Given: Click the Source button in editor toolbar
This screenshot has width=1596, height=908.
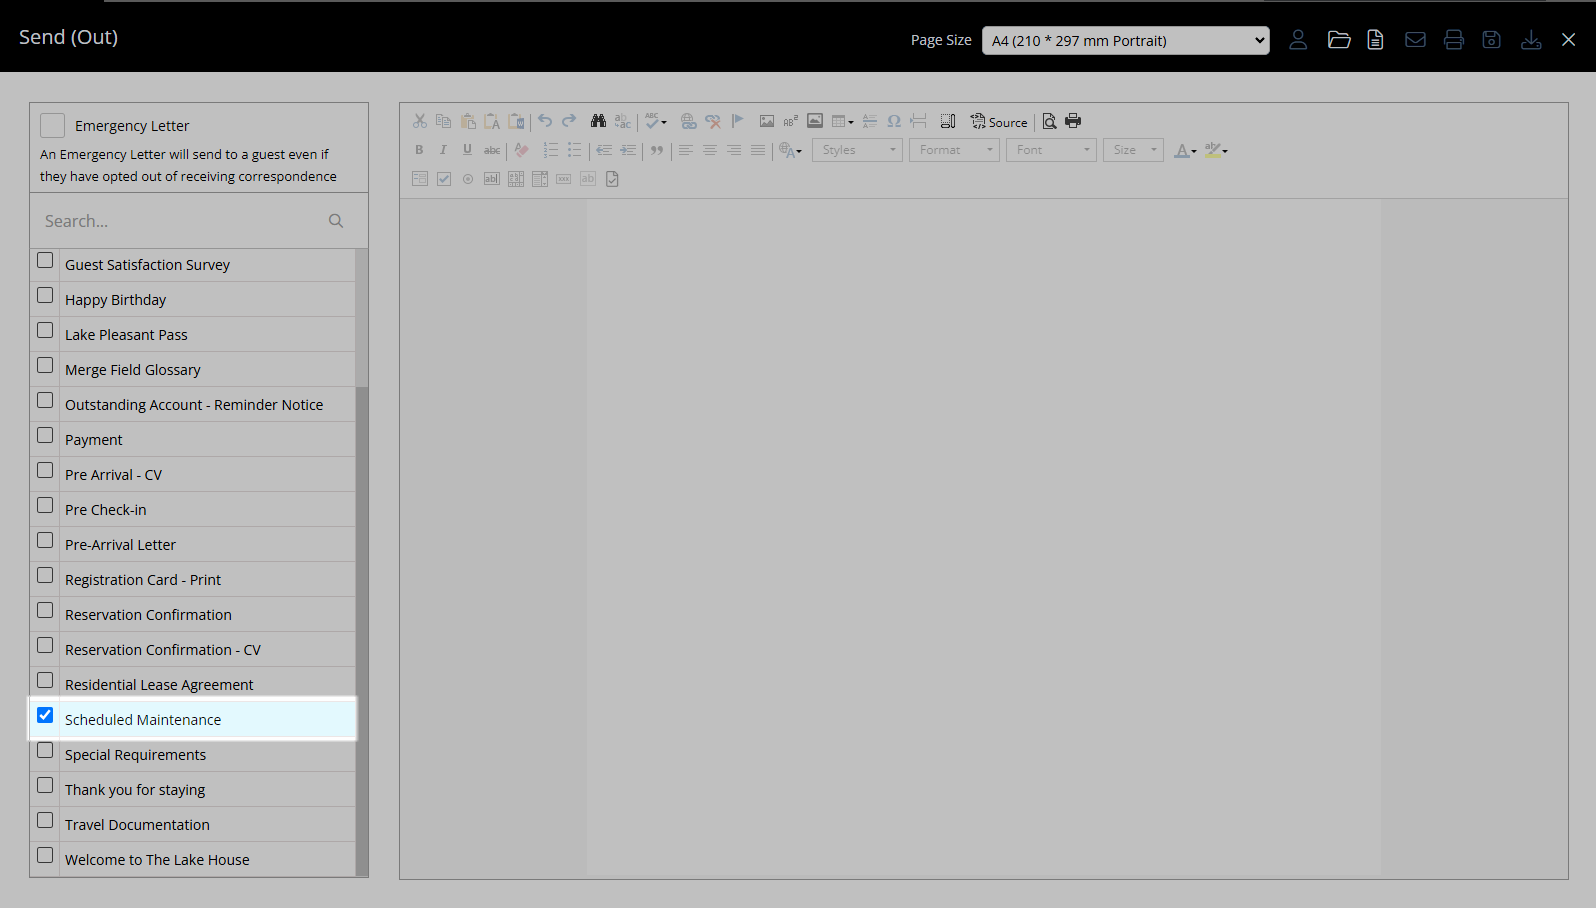Looking at the screenshot, I should pyautogui.click(x=999, y=122).
